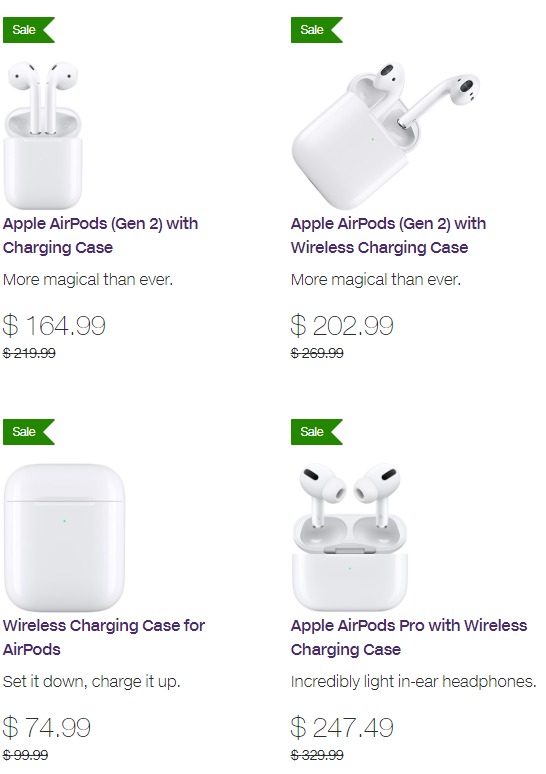Click crossed-out $ 219.99 original price
546x774 pixels.
click(29, 353)
